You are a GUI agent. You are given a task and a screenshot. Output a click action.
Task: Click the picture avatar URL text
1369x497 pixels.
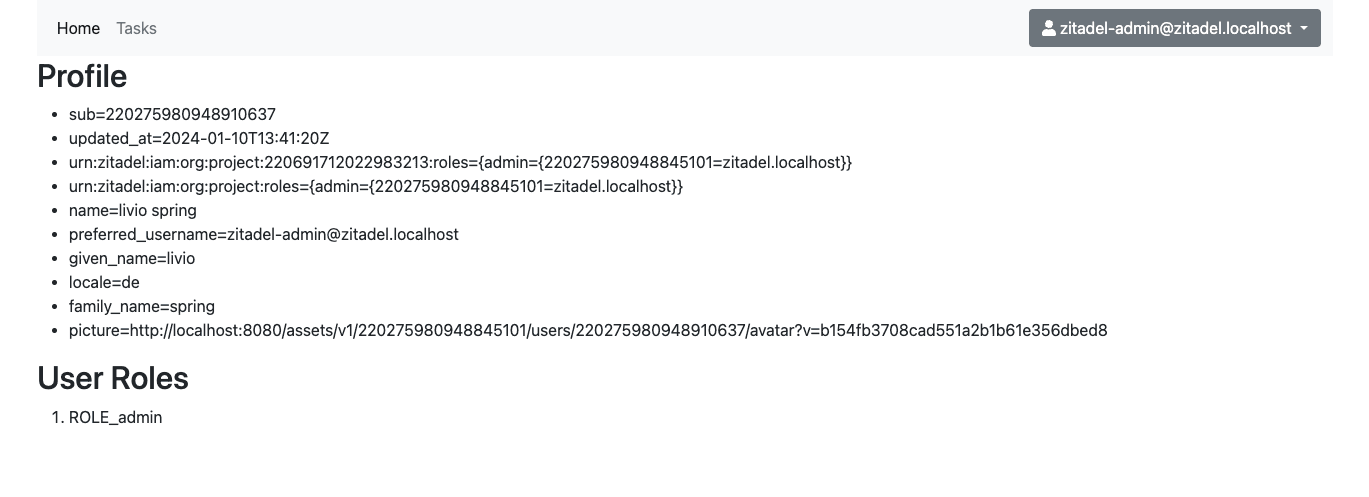click(588, 330)
